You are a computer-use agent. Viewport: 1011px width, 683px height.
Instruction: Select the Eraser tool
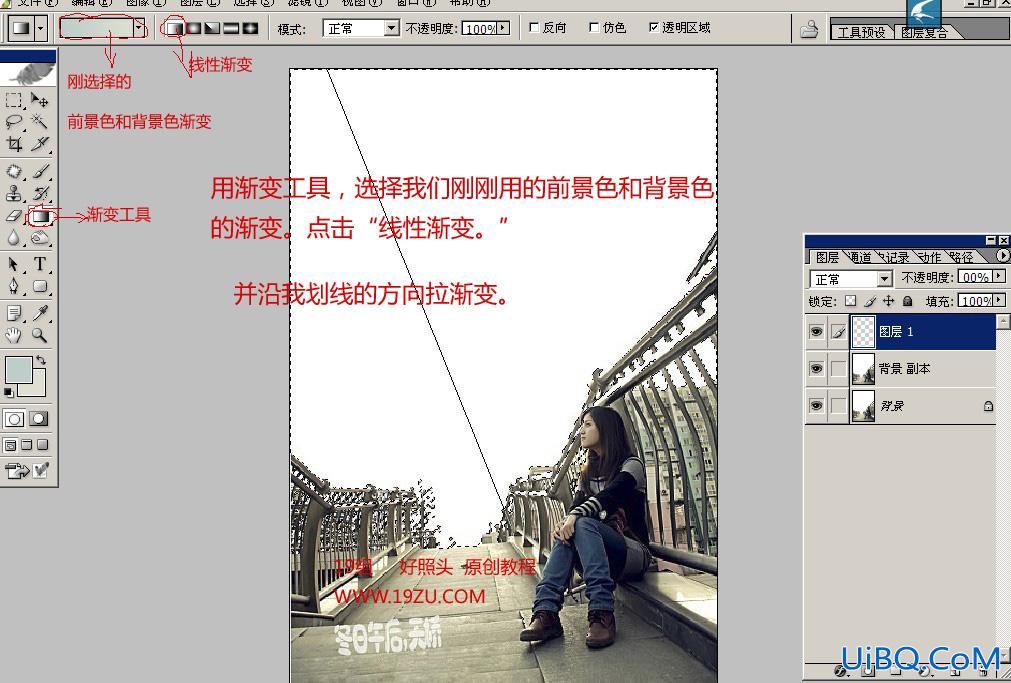pyautogui.click(x=14, y=216)
